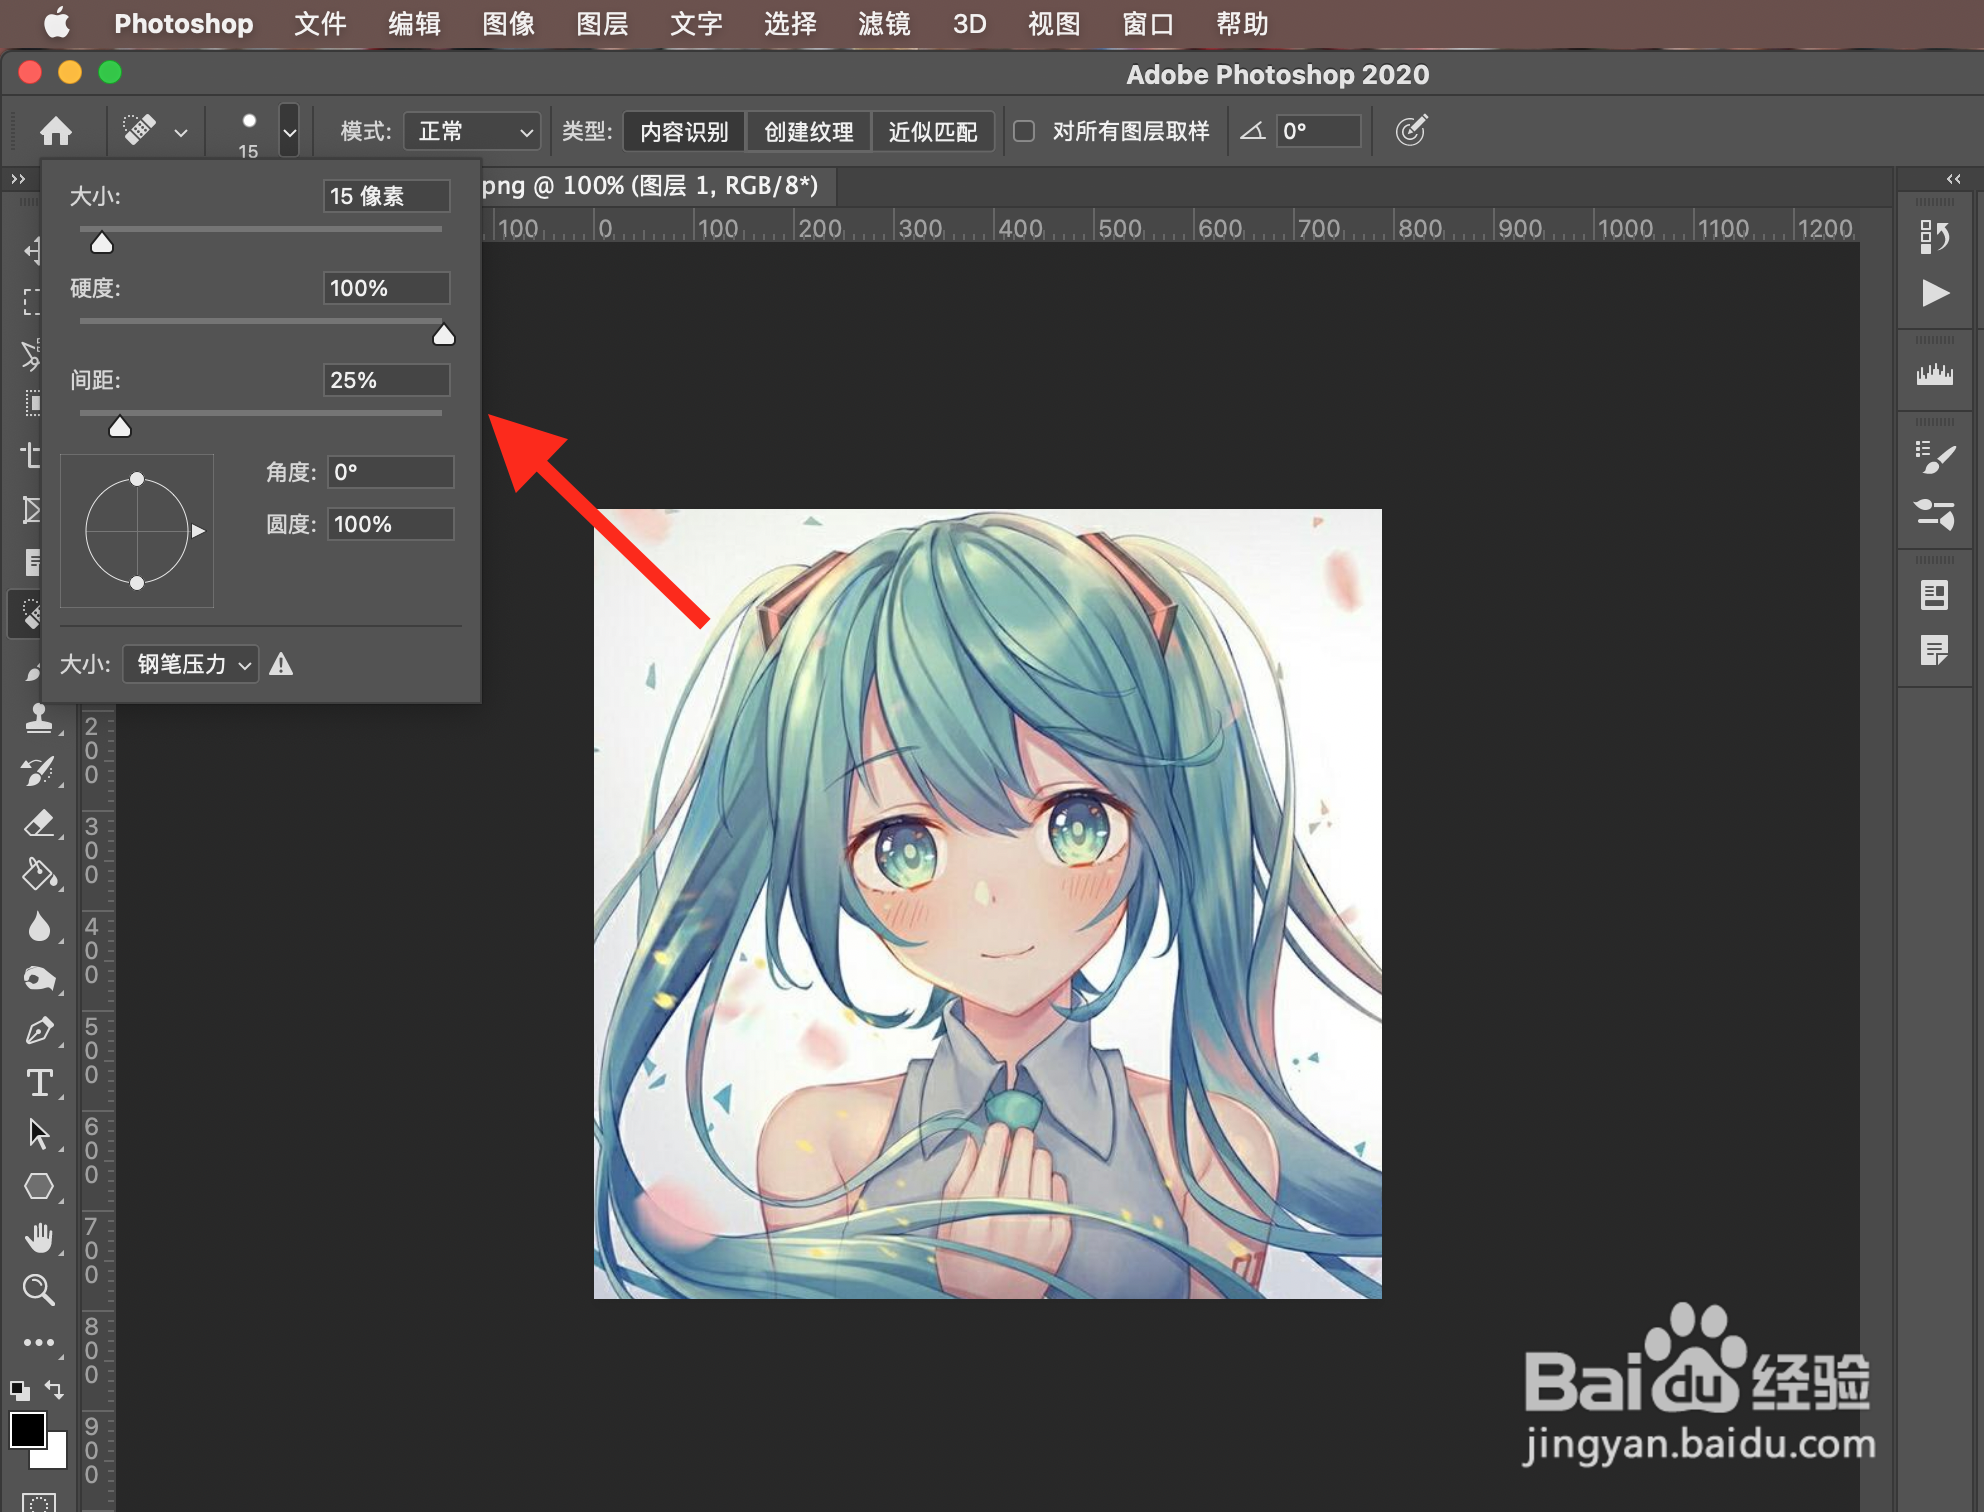
Task: Open the 编辑 menu
Action: pyautogui.click(x=414, y=24)
